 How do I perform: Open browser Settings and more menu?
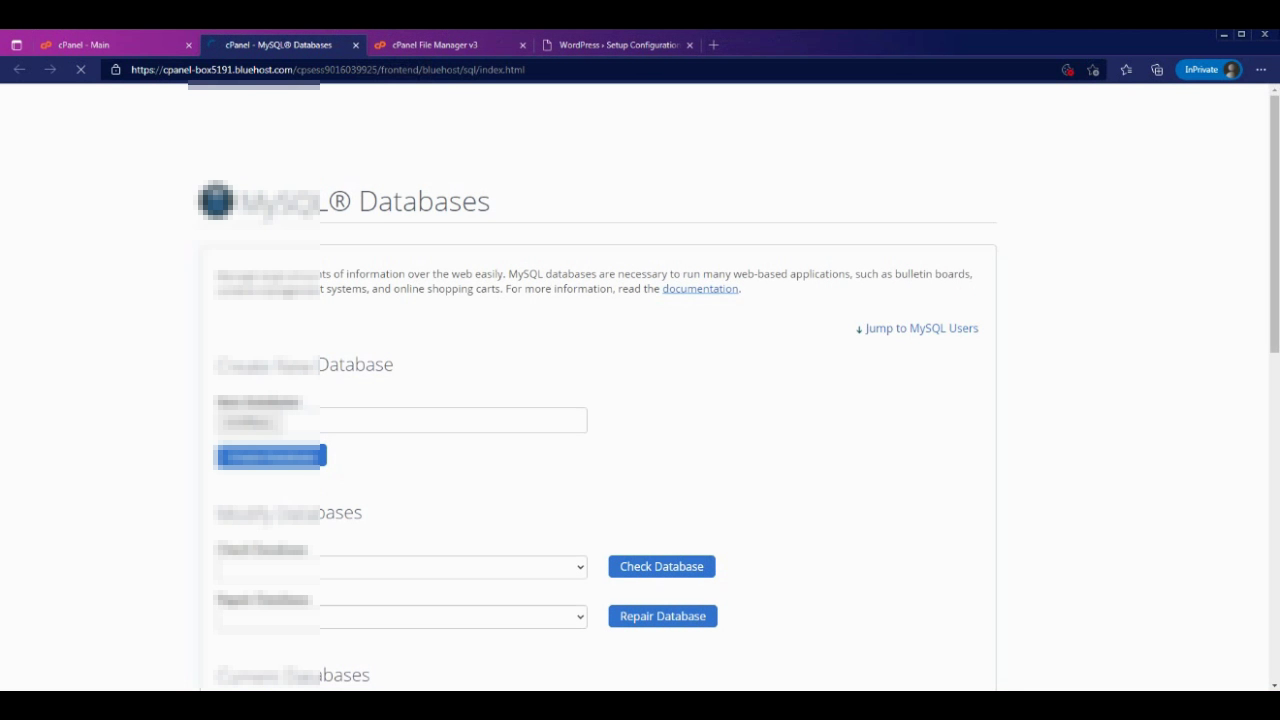pos(1261,70)
